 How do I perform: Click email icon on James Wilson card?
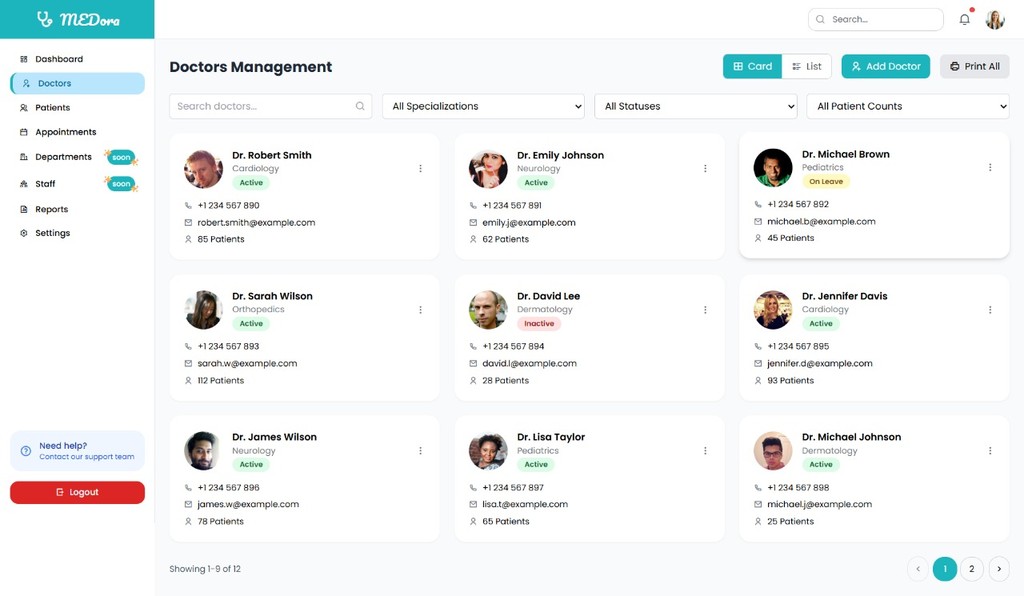coord(188,505)
